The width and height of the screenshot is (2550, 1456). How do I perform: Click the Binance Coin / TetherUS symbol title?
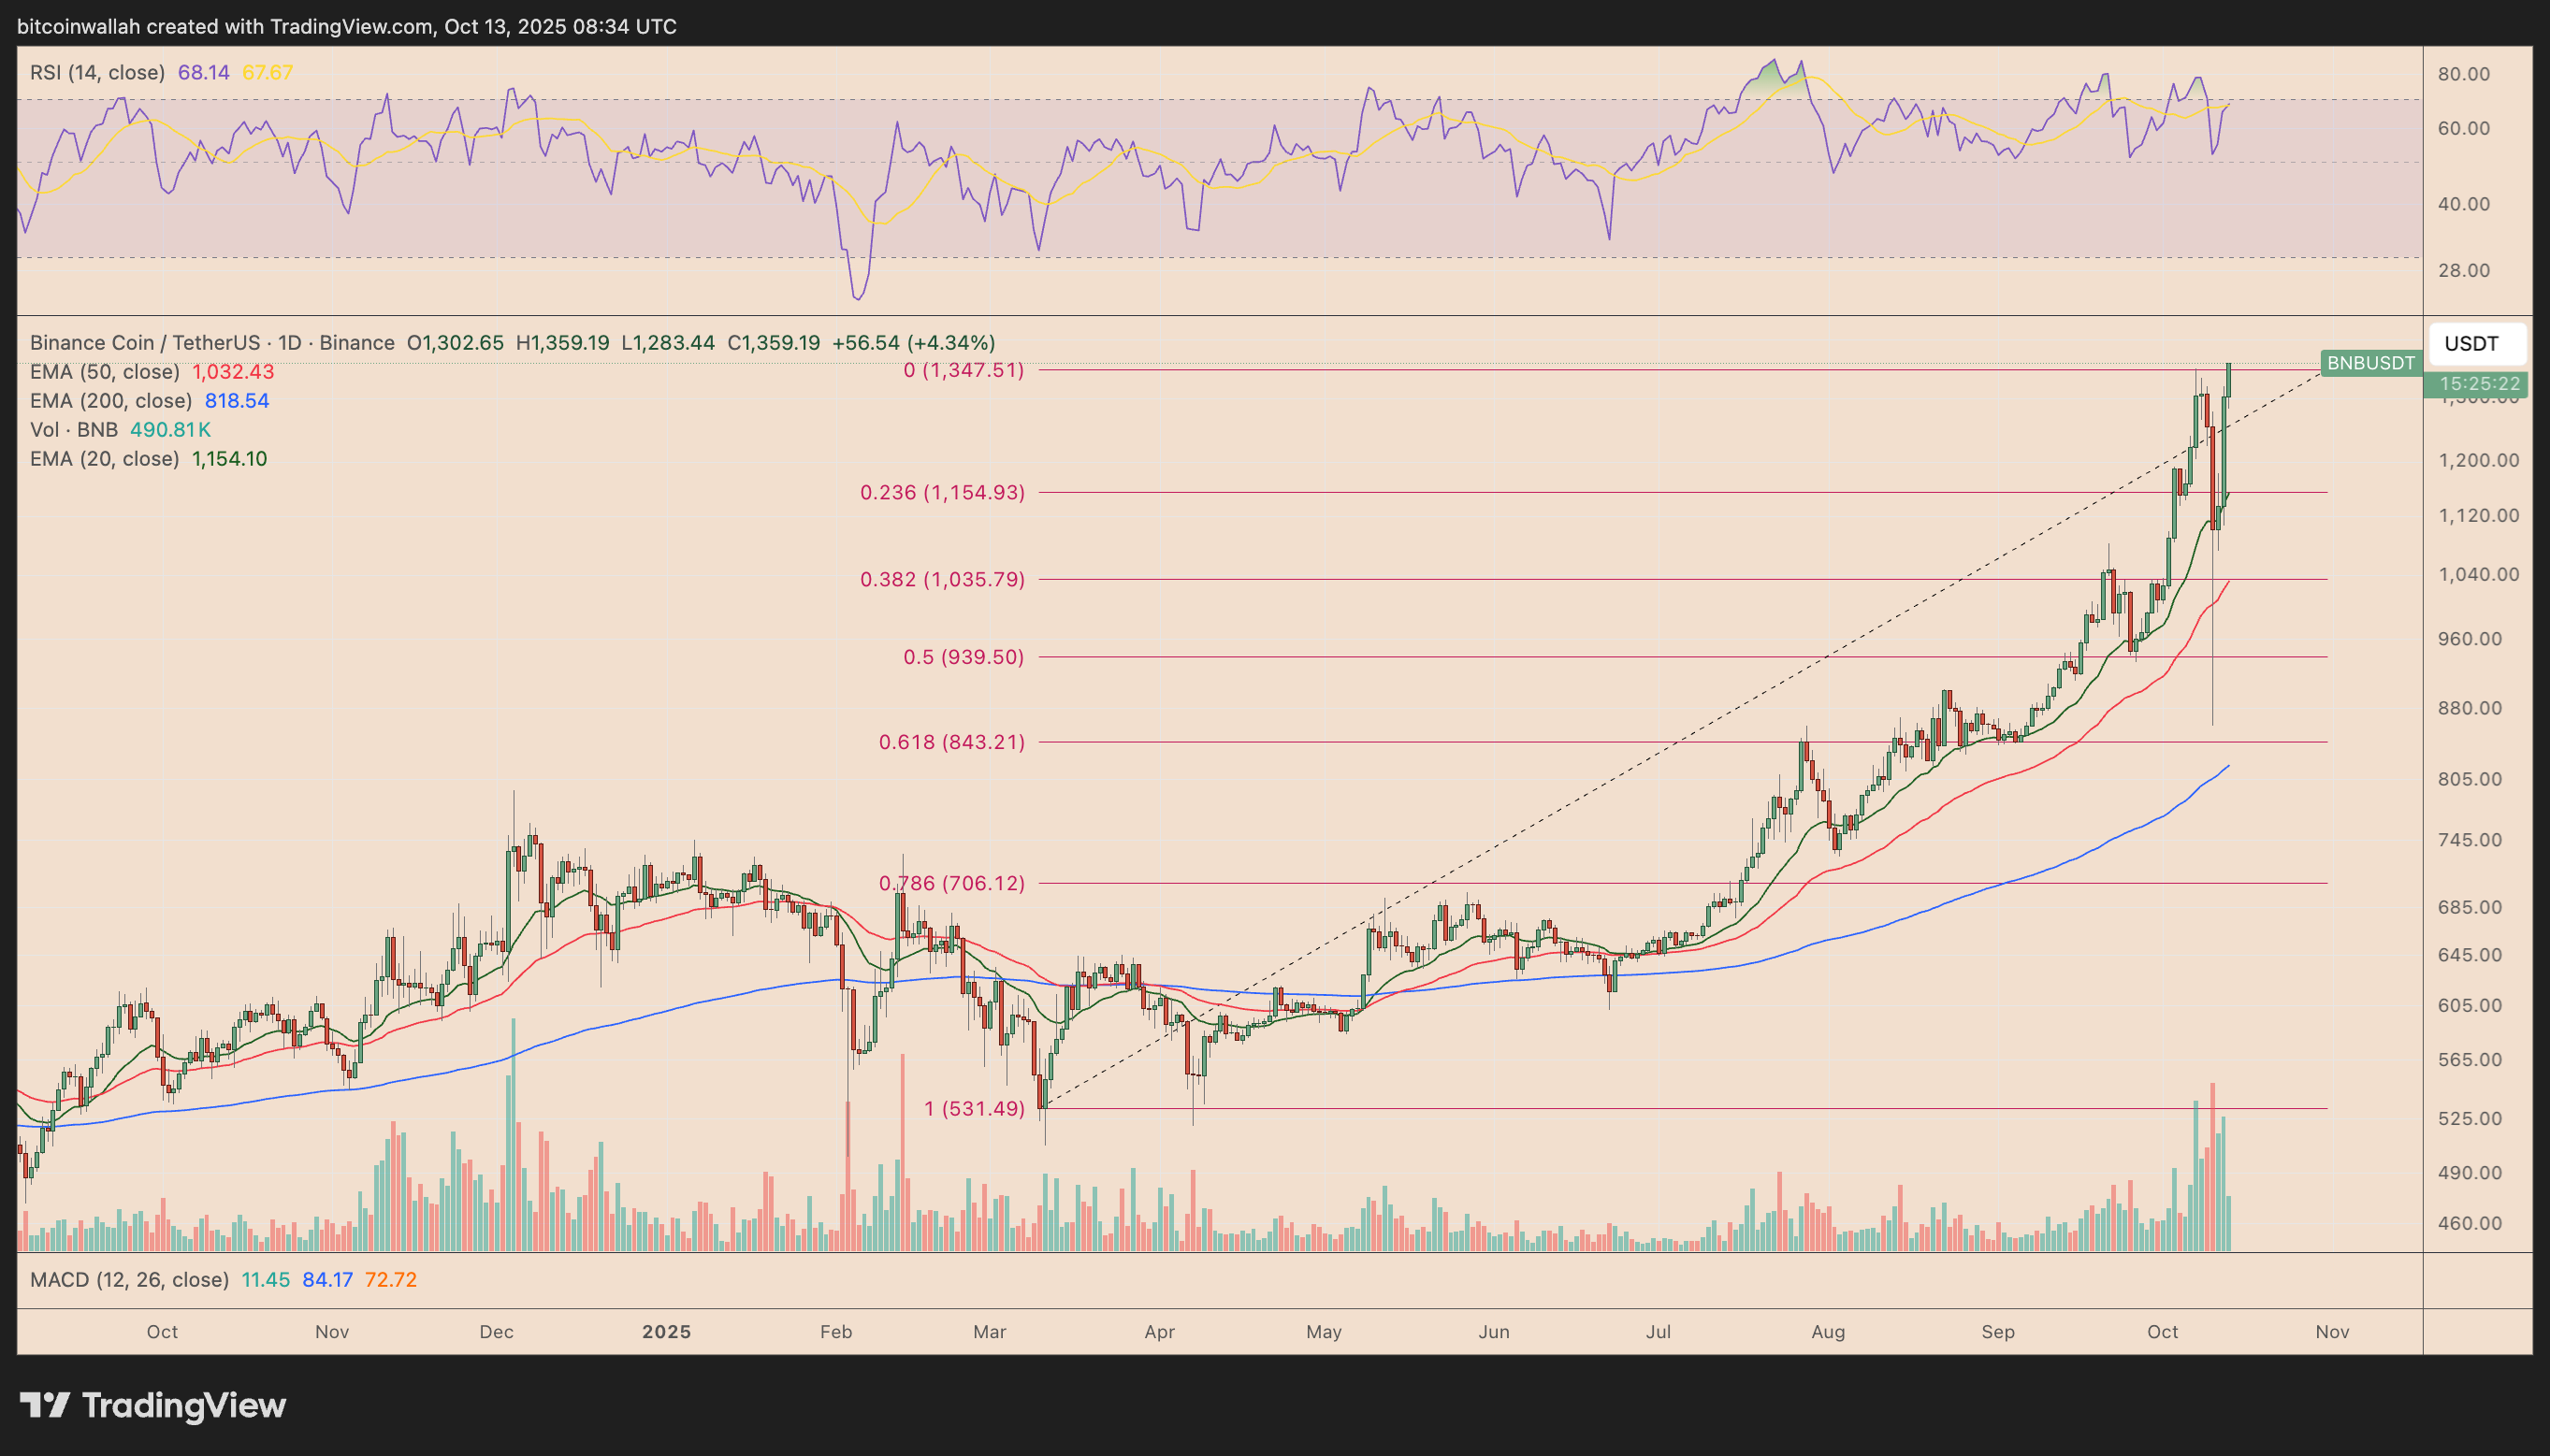[x=144, y=343]
